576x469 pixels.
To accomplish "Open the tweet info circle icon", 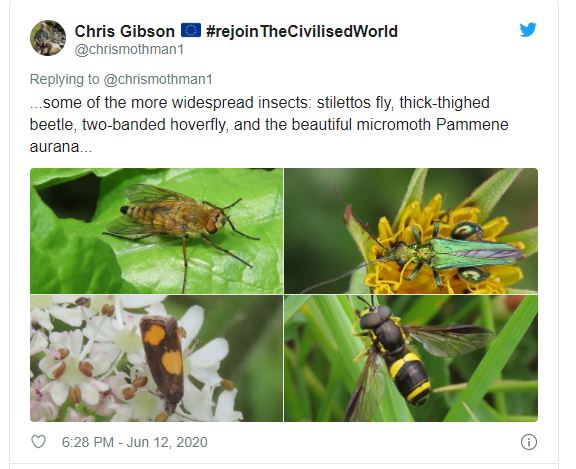I will [529, 442].
